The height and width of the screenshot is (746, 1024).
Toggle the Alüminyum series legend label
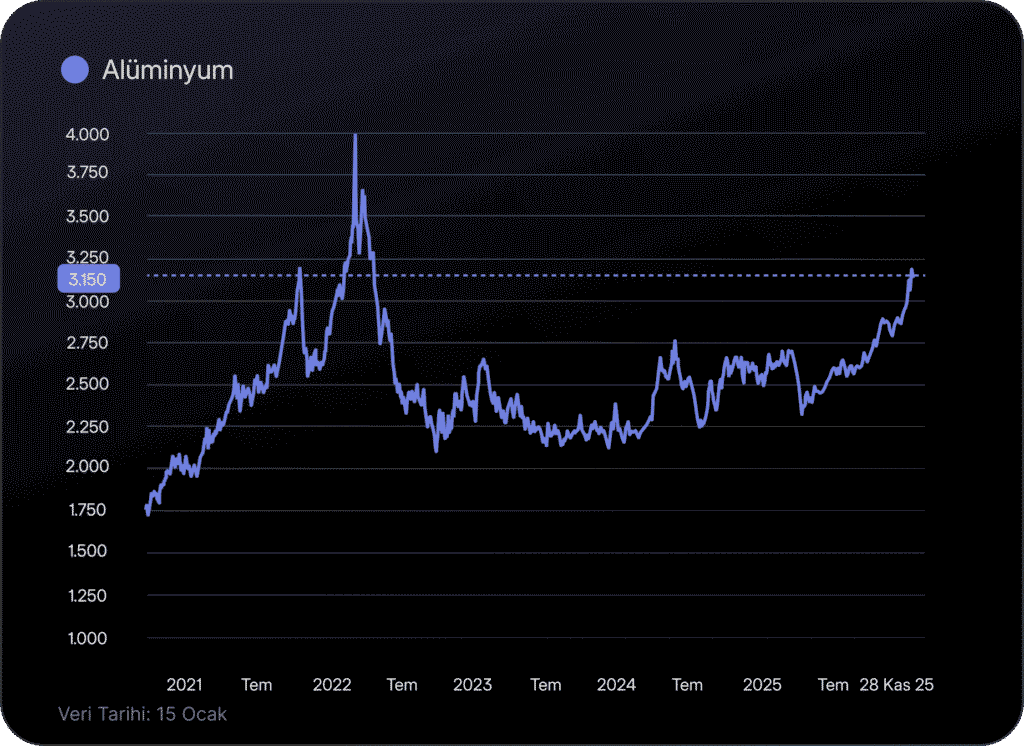click(x=167, y=70)
